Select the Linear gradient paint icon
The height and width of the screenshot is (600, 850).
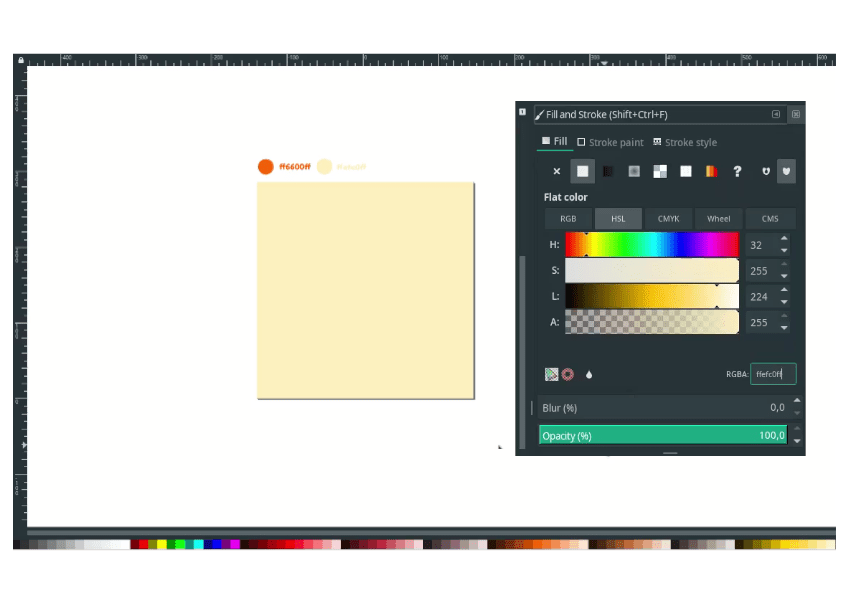608,171
